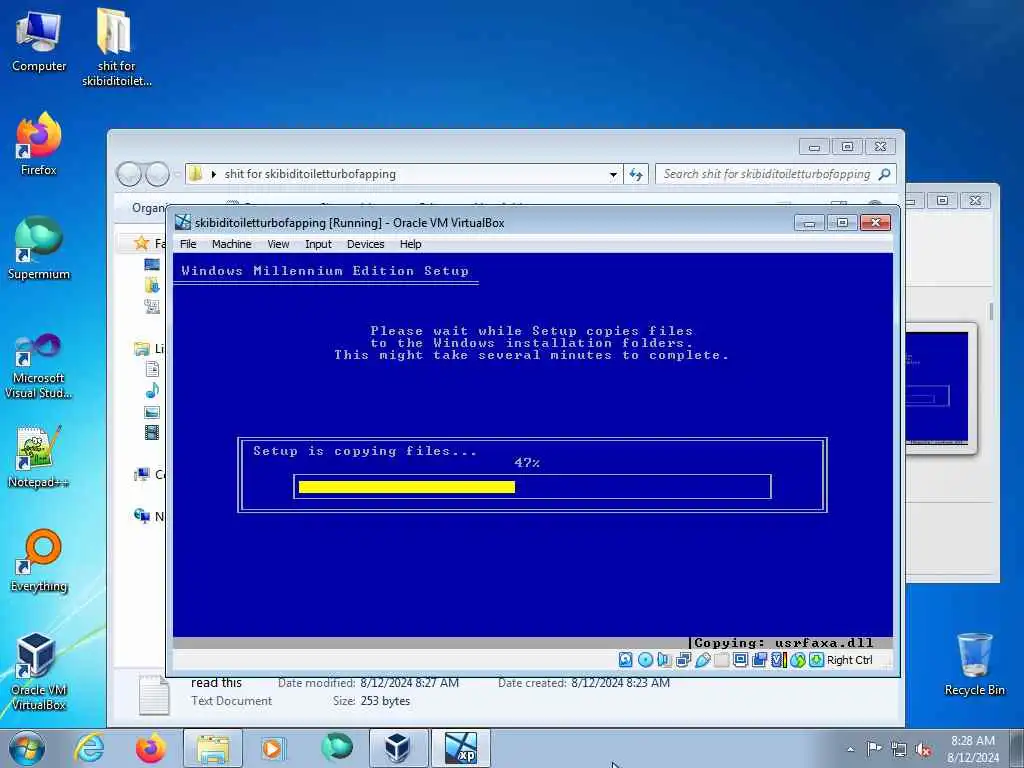The width and height of the screenshot is (1024, 768).
Task: Click the yellow setup copy progress bar
Action: pos(406,487)
